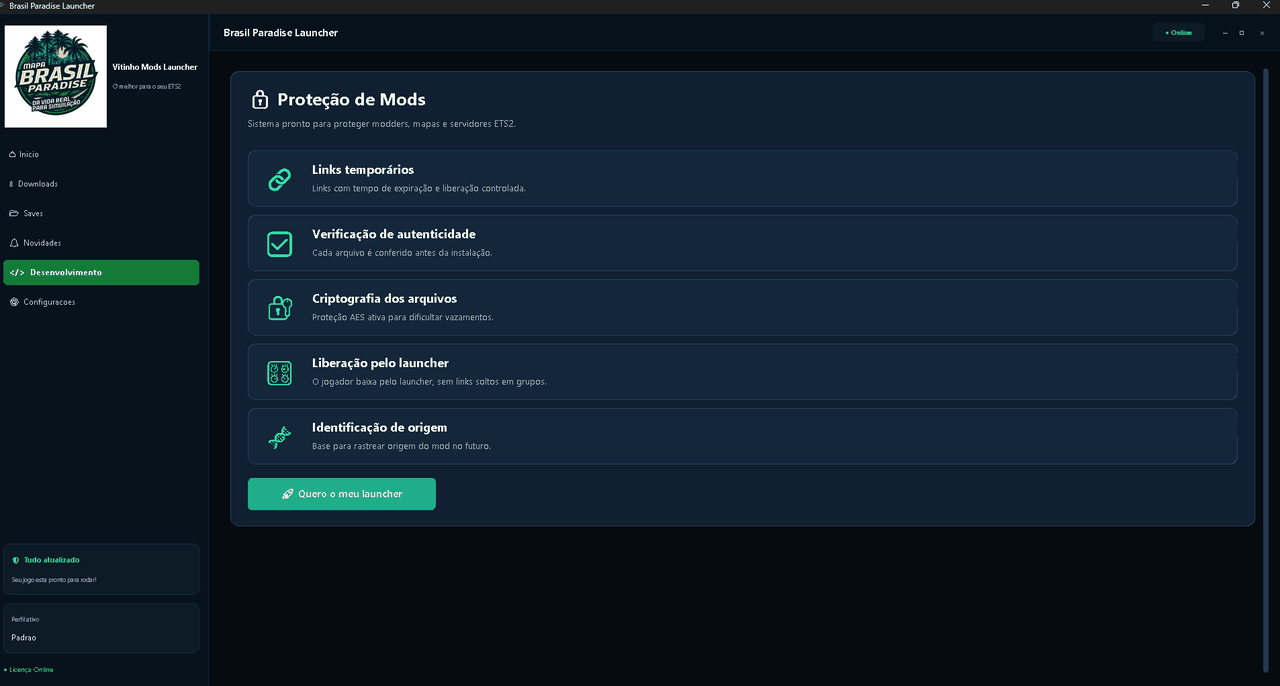The width and height of the screenshot is (1280, 686).
Task: Maximize the launcher using inner header button
Action: click(1242, 33)
